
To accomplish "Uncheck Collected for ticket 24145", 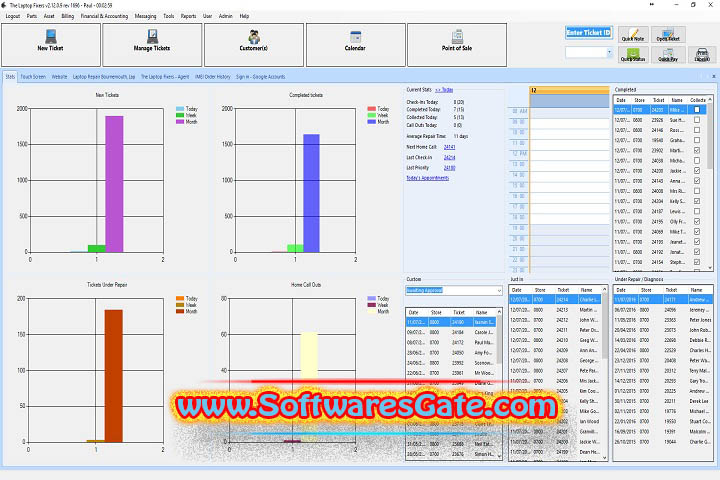I will tap(697, 181).
